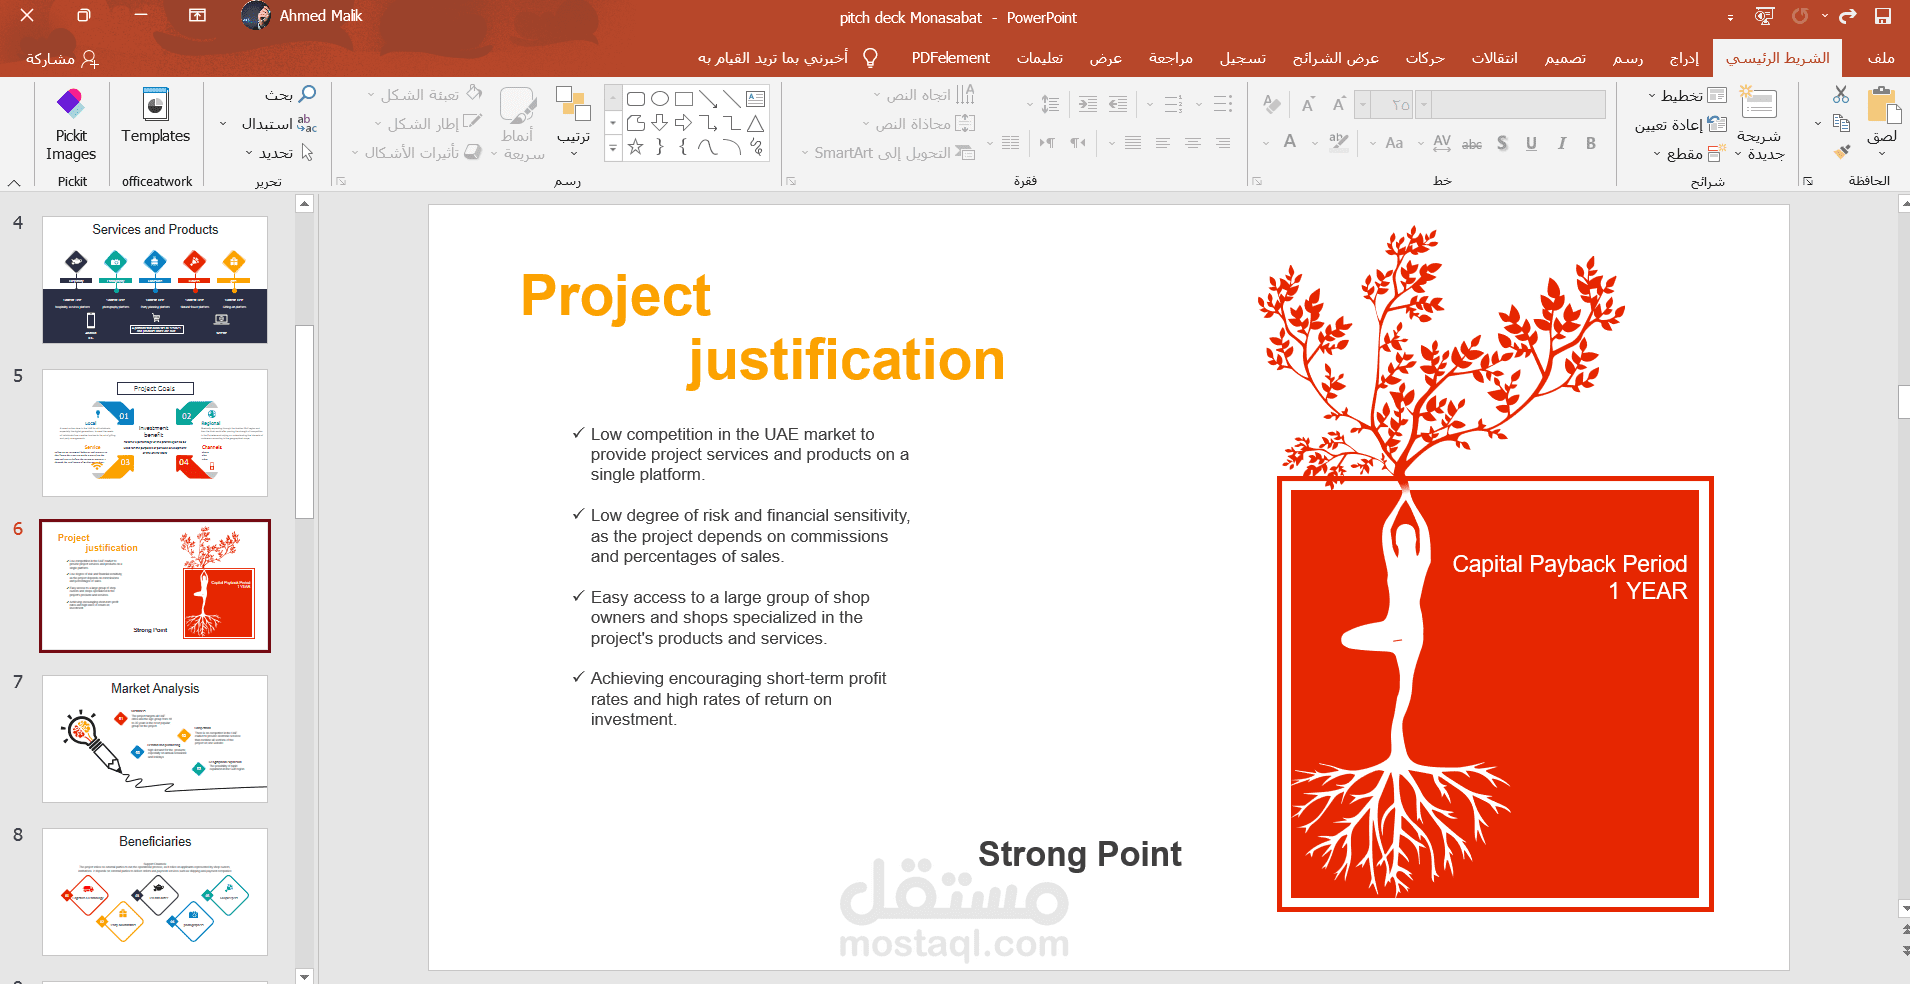The height and width of the screenshot is (984, 1910).
Task: Open the PDFelement ribbon tab
Action: click(951, 58)
